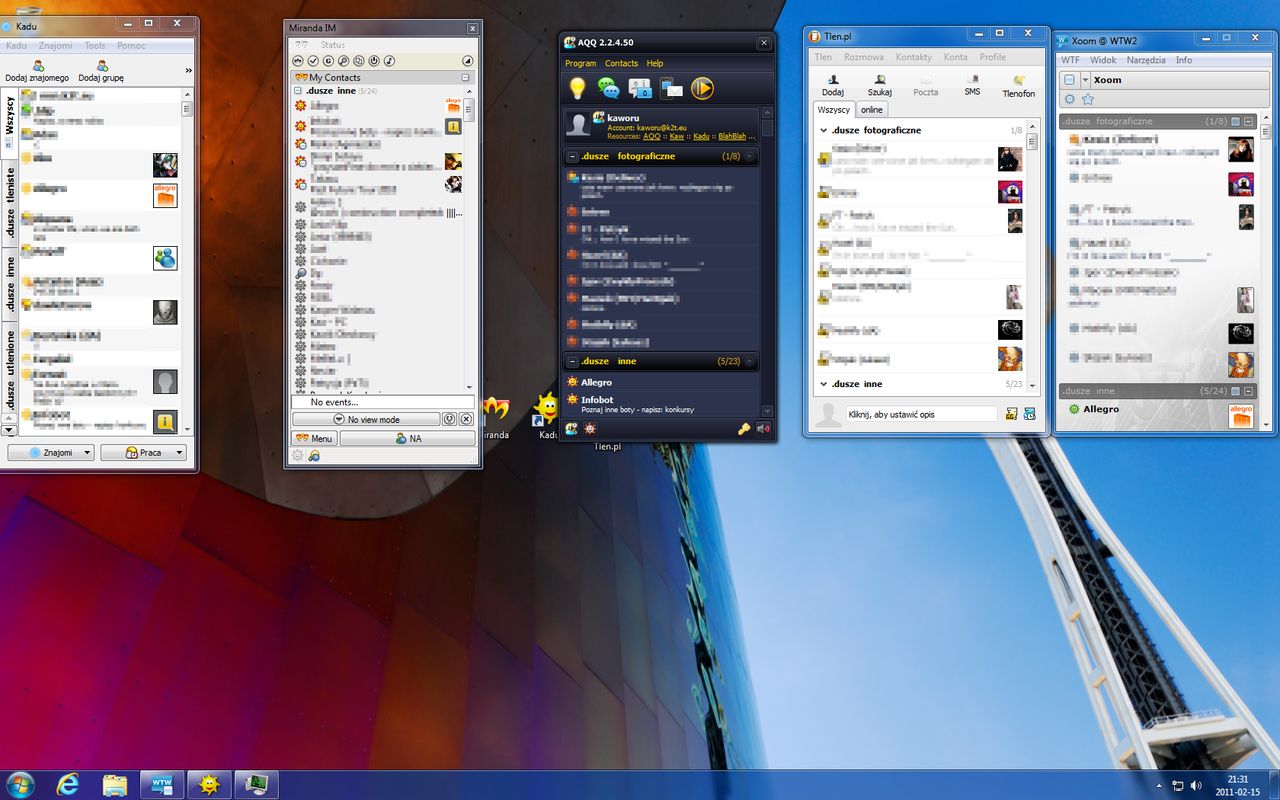
Task: Open Narzędzia menu in Xoom
Action: pyautogui.click(x=1146, y=60)
